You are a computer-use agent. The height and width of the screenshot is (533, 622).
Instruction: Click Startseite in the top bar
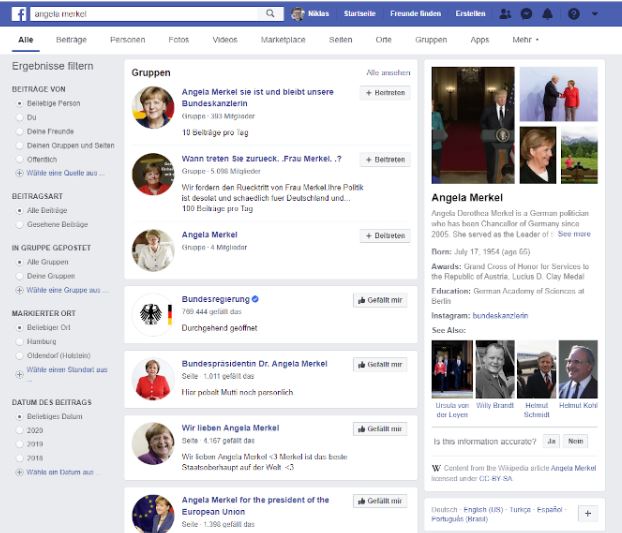pyautogui.click(x=359, y=13)
